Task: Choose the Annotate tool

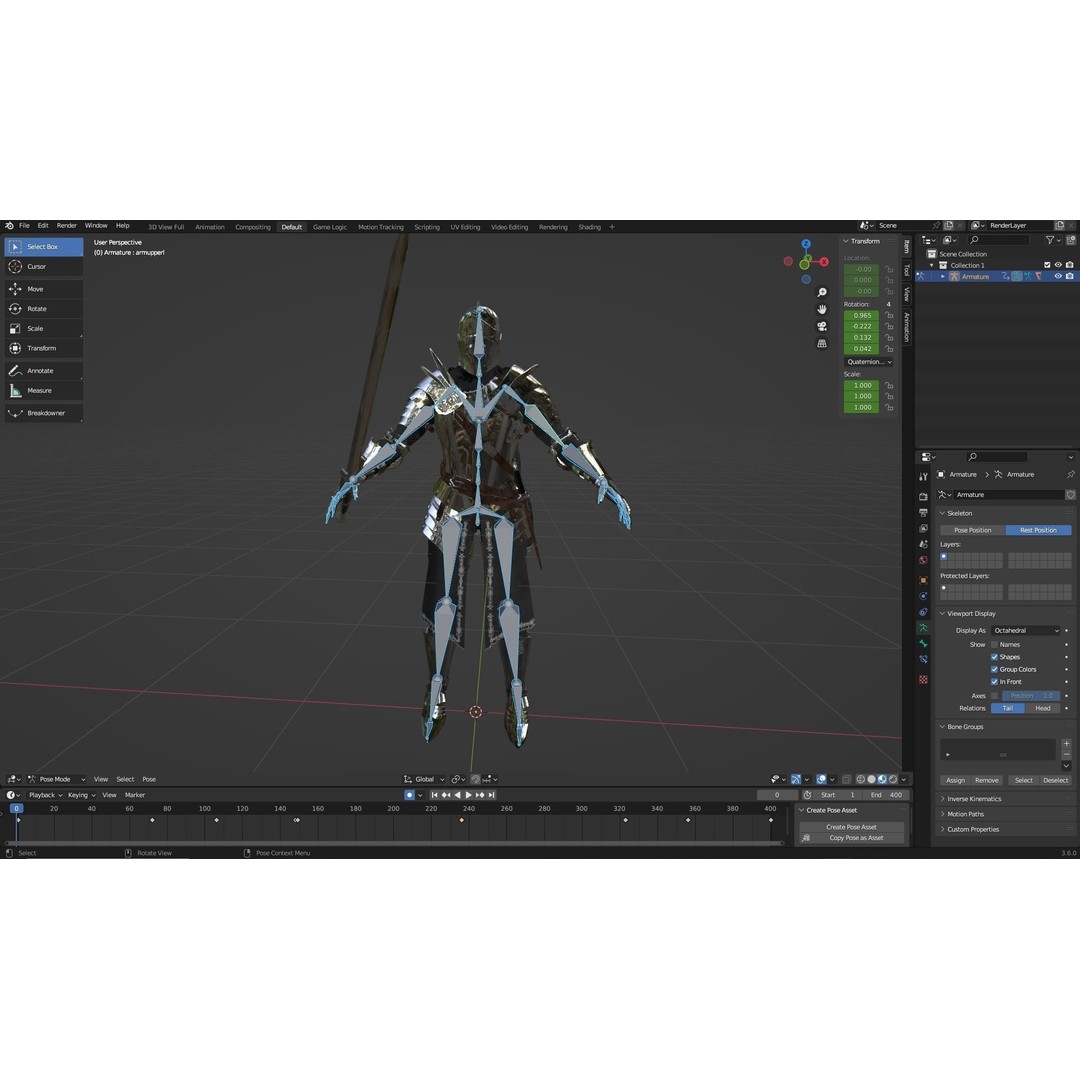Action: pyautogui.click(x=43, y=371)
